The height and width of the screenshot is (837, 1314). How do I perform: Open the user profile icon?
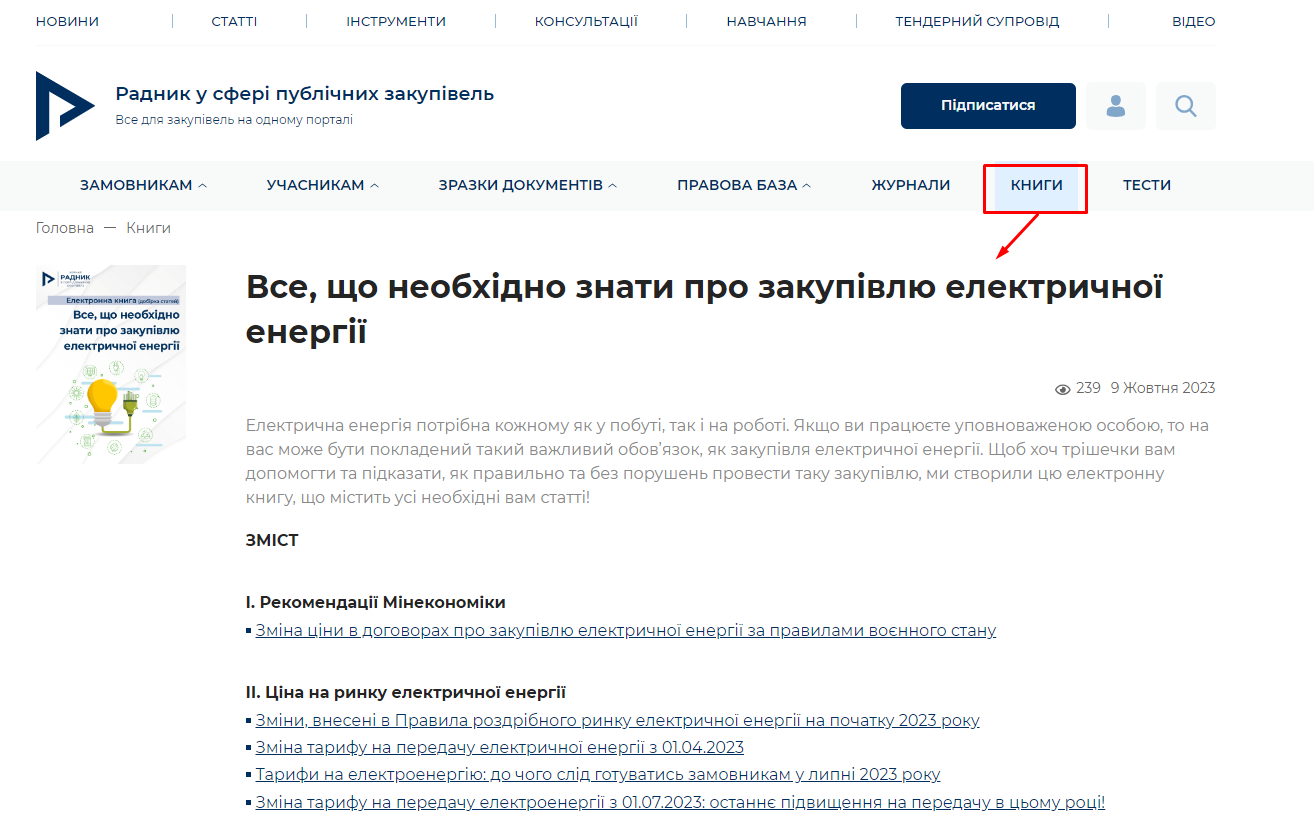1115,106
